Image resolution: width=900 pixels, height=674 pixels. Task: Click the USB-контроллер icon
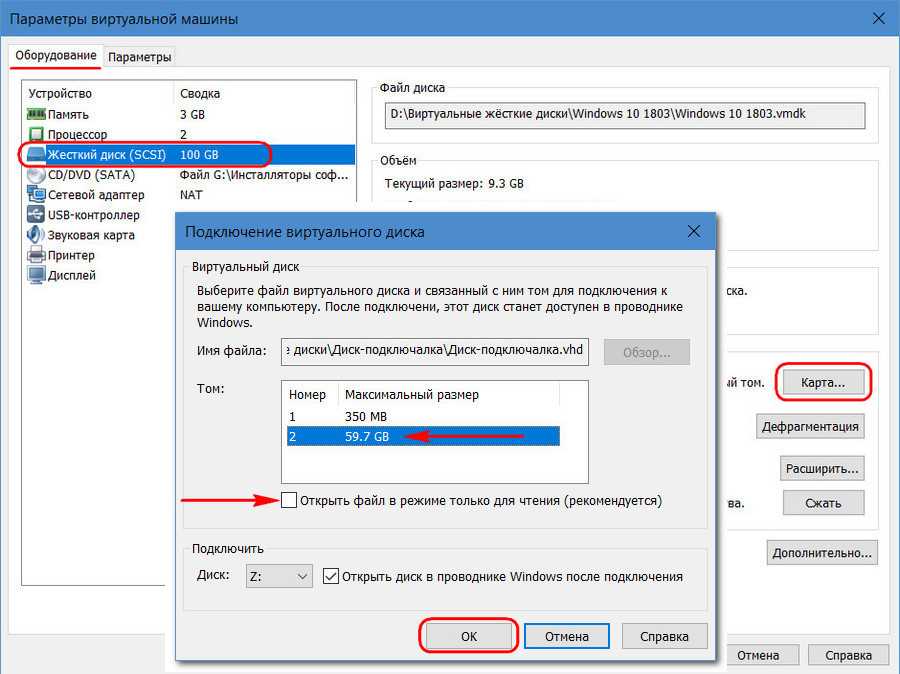36,215
